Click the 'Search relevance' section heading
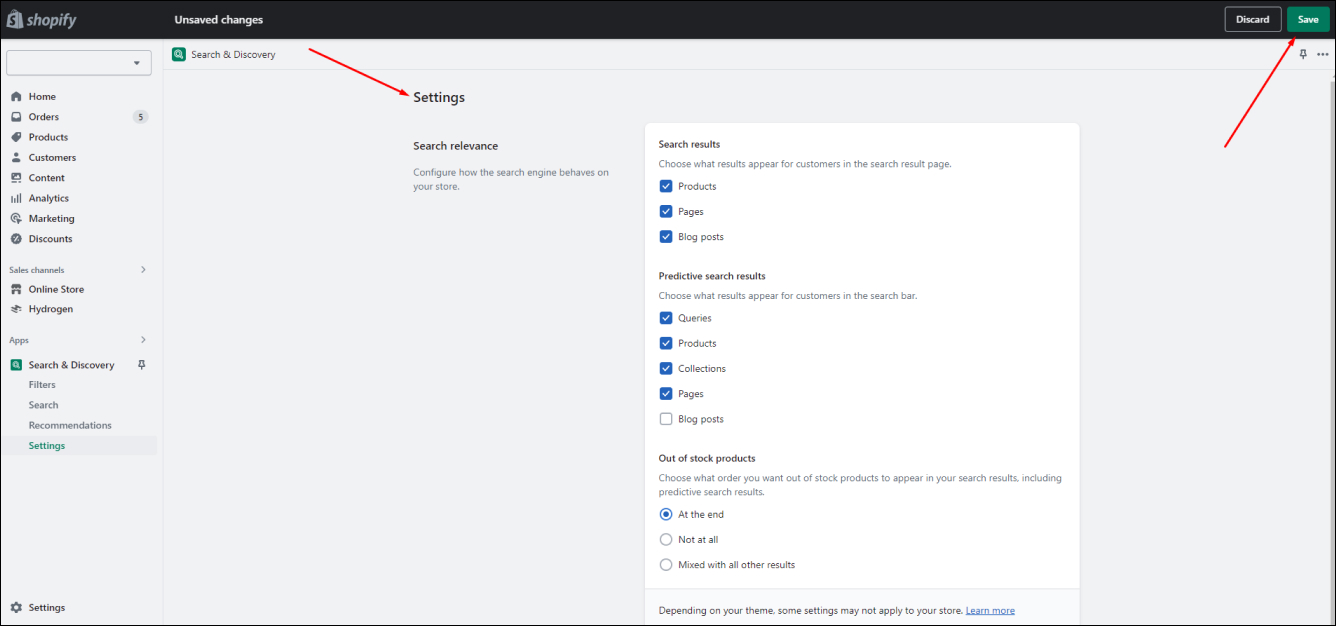The image size is (1336, 626). (455, 146)
